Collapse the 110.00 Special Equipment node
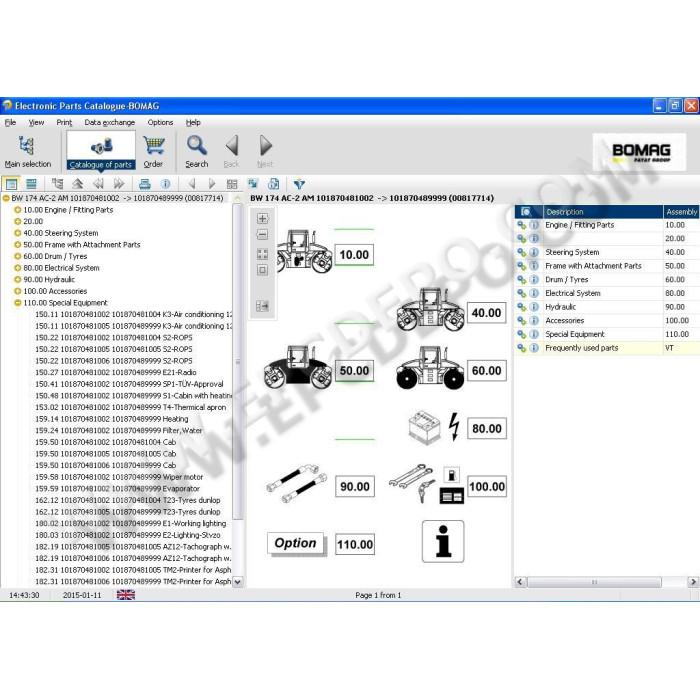 [18, 302]
